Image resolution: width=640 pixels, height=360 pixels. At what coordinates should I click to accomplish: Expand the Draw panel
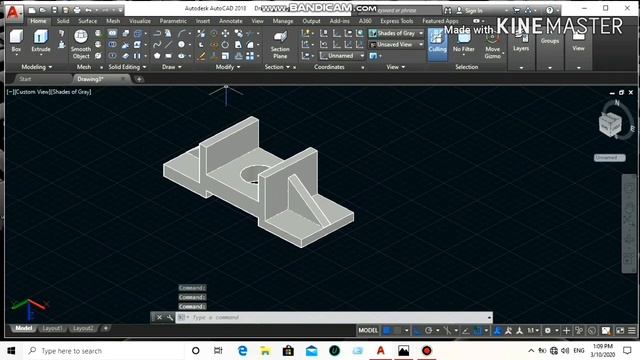pyautogui.click(x=171, y=67)
